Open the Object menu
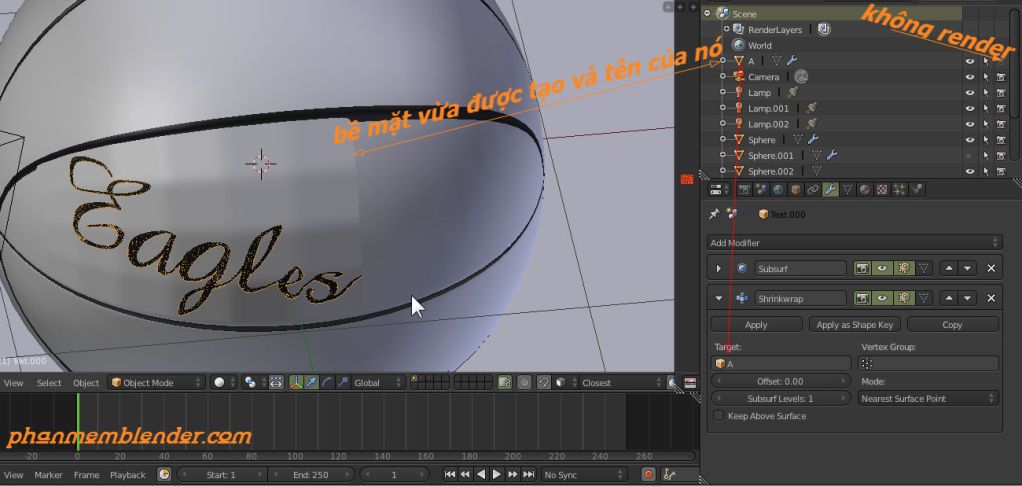 [86, 382]
